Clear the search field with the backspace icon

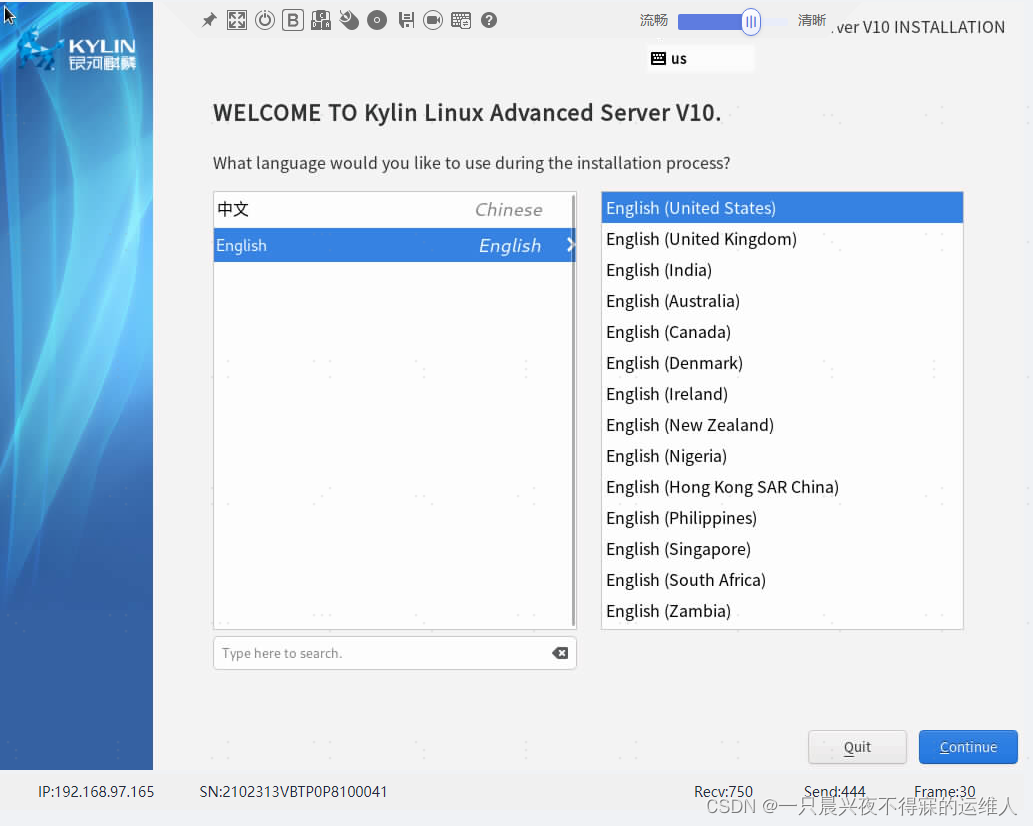tap(560, 653)
